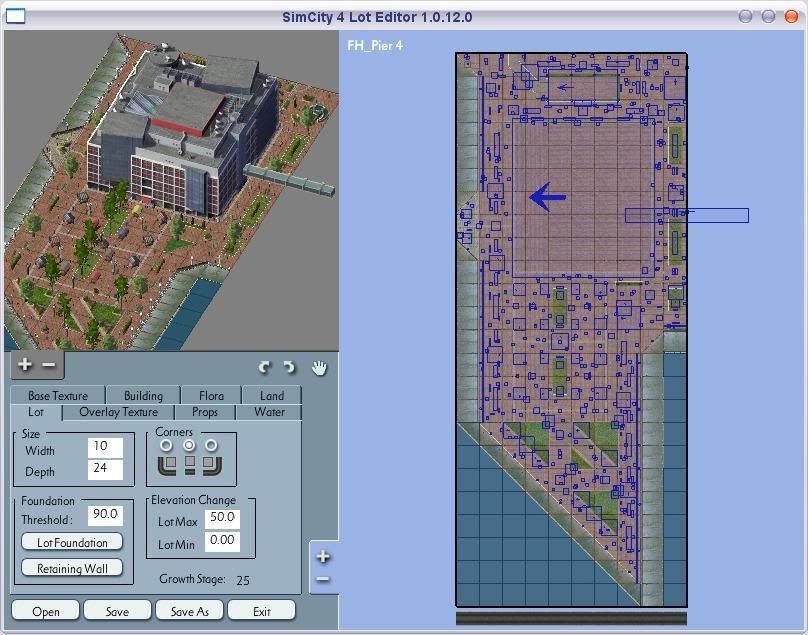Click the Lot Max elevation field
This screenshot has width=808, height=635.
[x=222, y=518]
